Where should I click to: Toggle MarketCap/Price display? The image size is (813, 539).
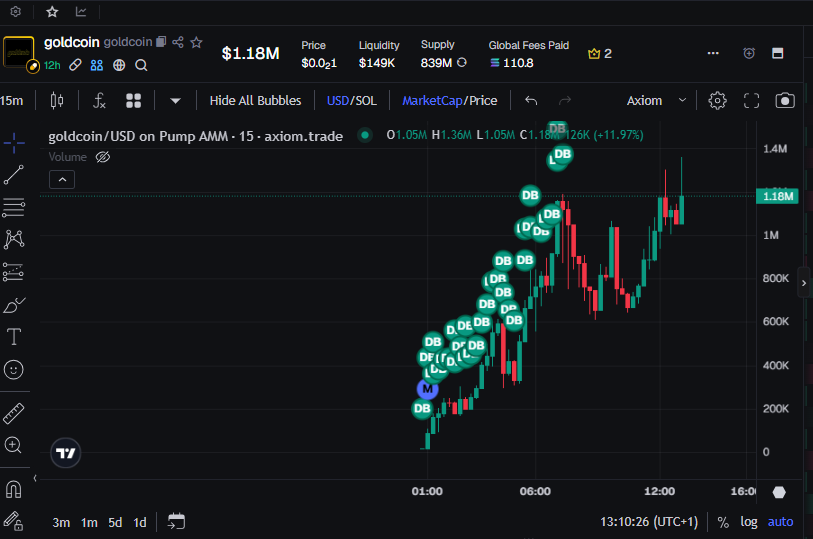click(x=450, y=101)
